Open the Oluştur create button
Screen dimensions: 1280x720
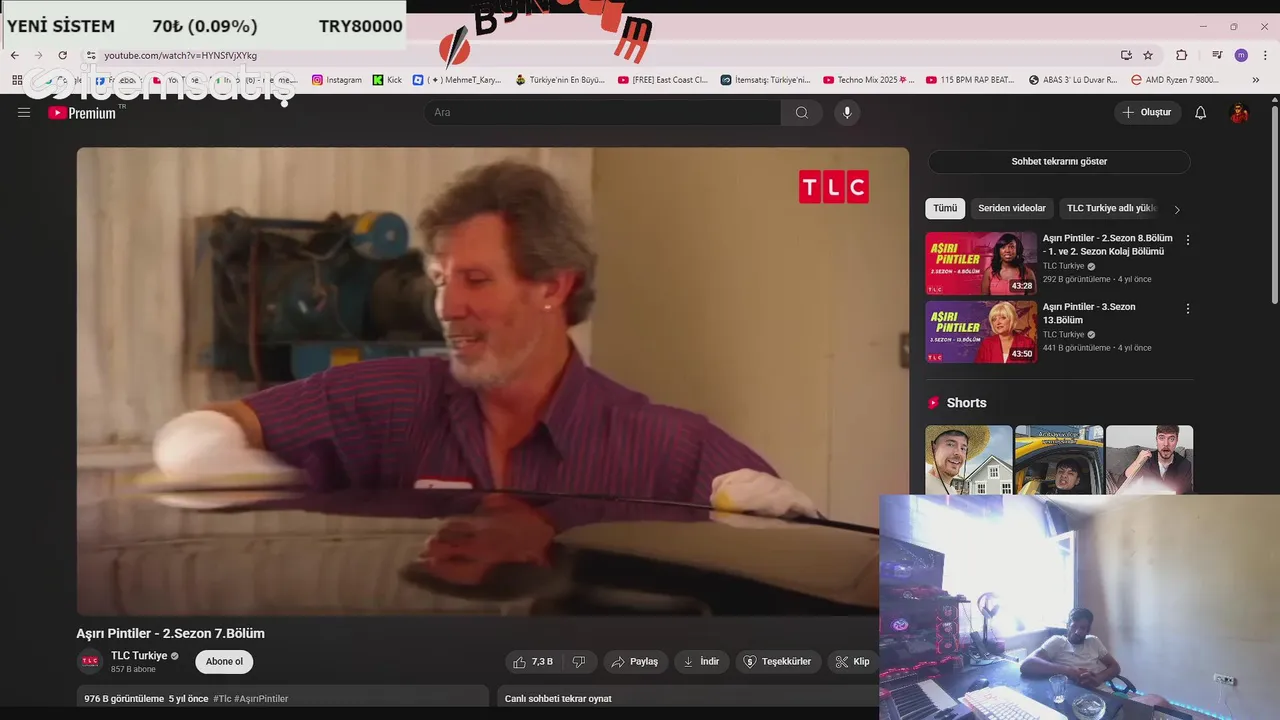click(1147, 113)
